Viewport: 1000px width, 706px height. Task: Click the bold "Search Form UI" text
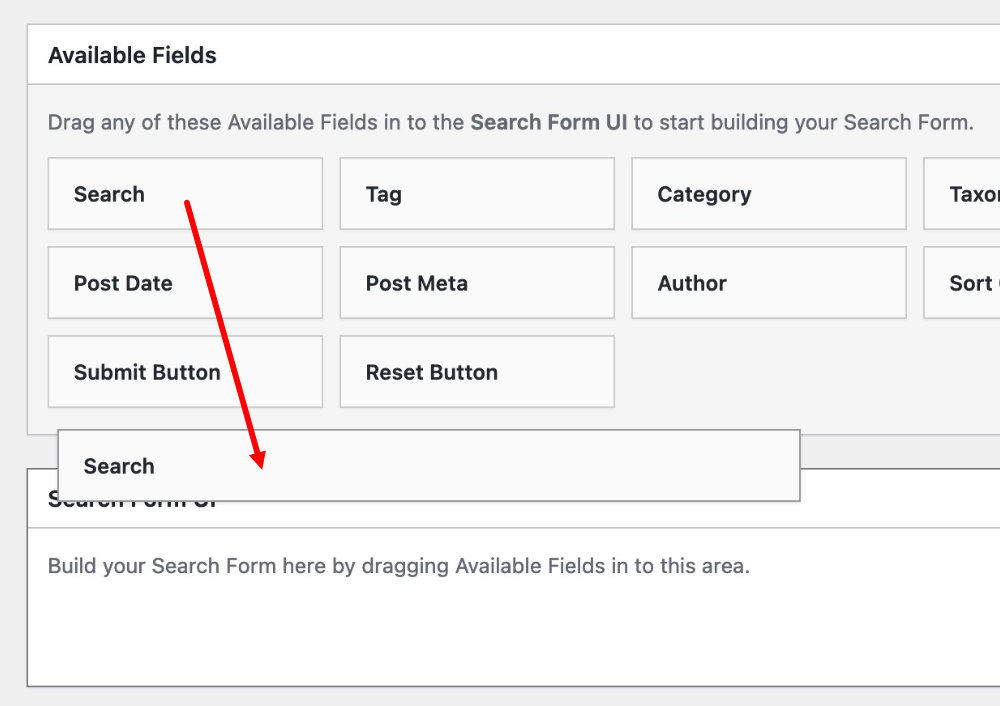[548, 123]
